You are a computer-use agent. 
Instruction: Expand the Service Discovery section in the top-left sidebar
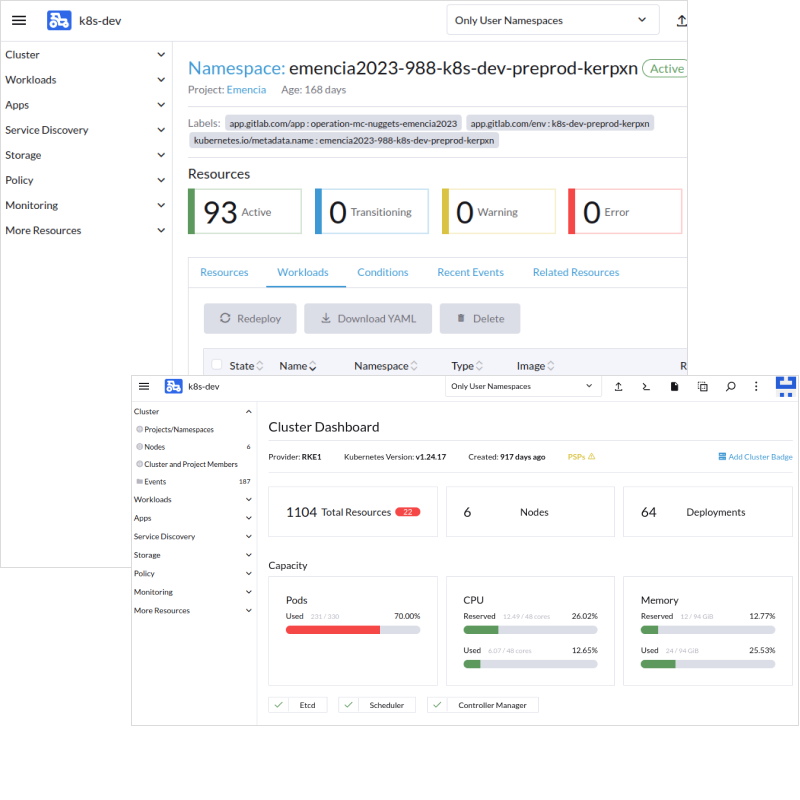[84, 130]
